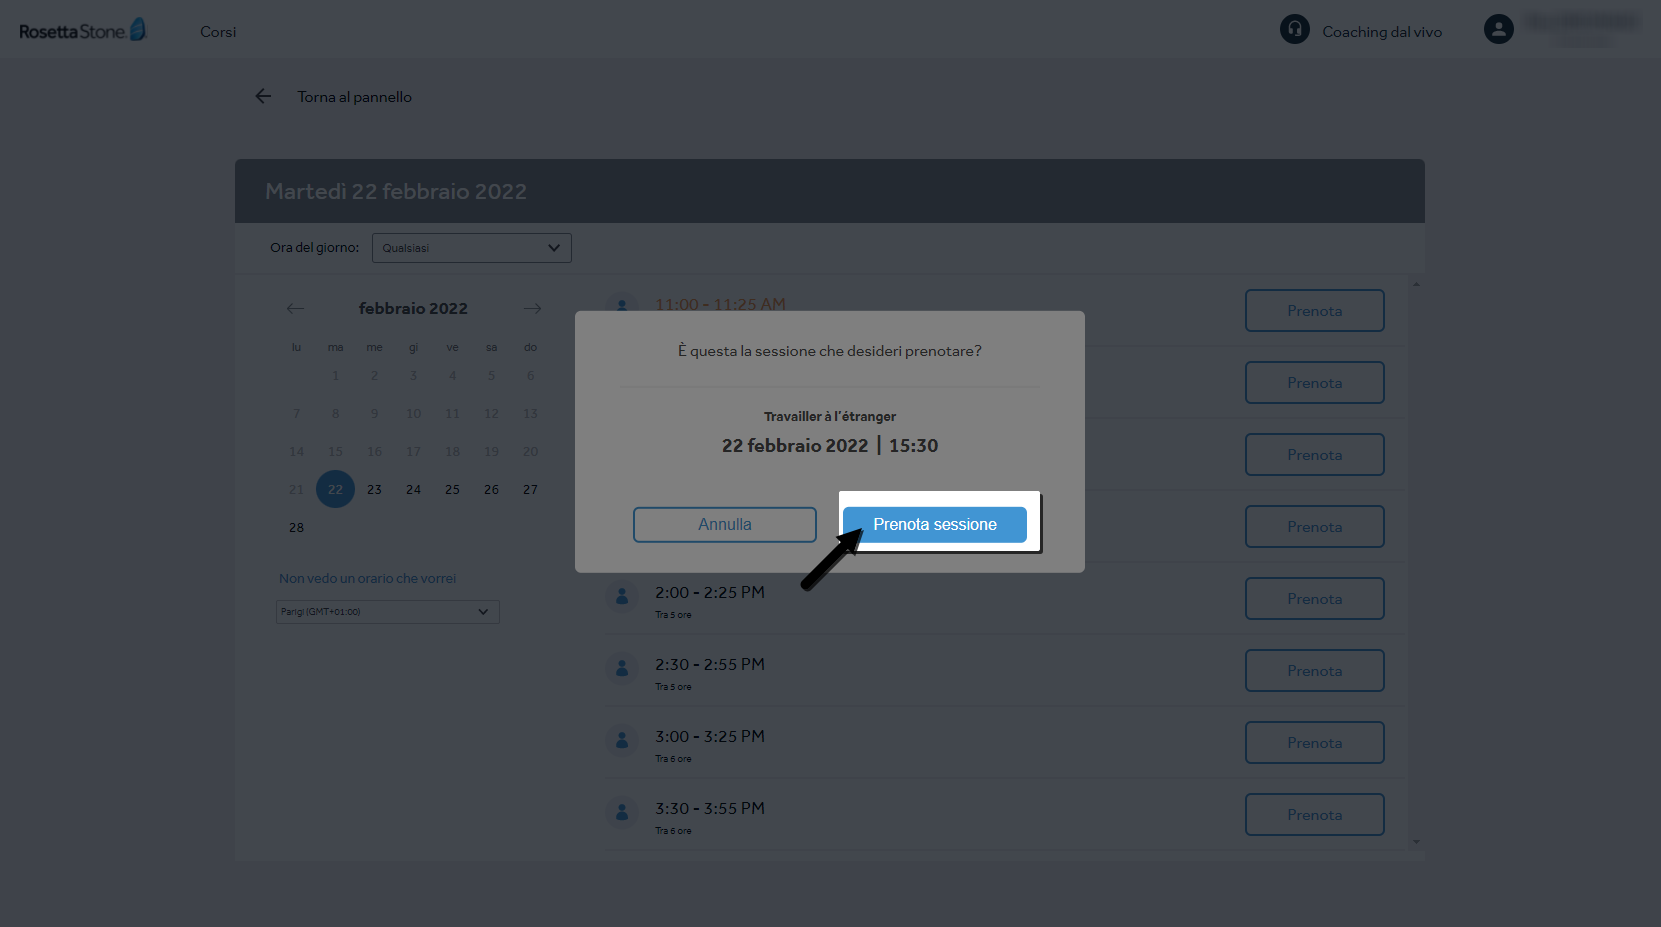Viewport: 1661px width, 927px height.
Task: Select February 28 in the calendar
Action: click(x=296, y=527)
